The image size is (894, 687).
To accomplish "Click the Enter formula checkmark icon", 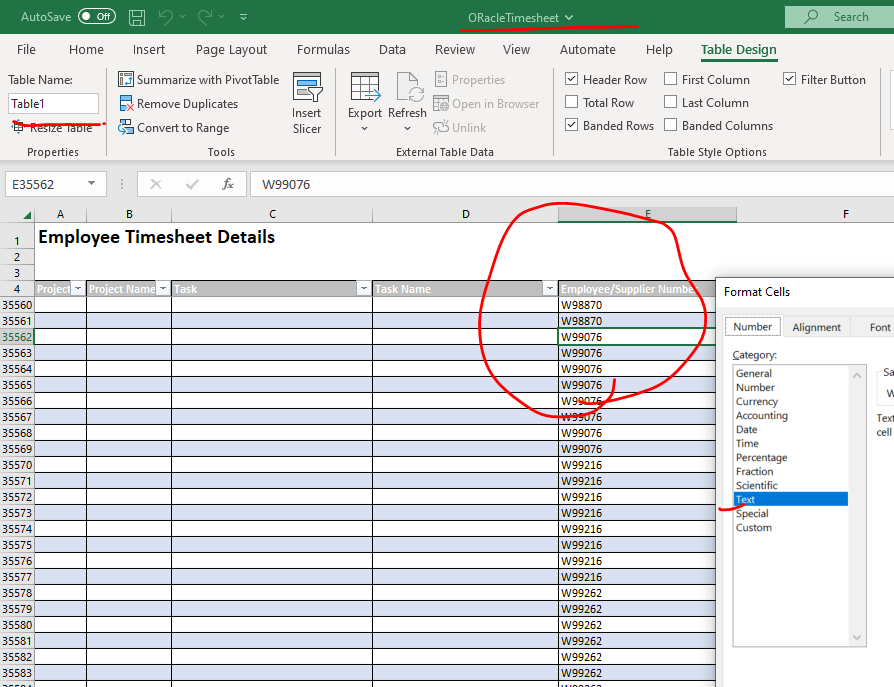I will pos(192,184).
